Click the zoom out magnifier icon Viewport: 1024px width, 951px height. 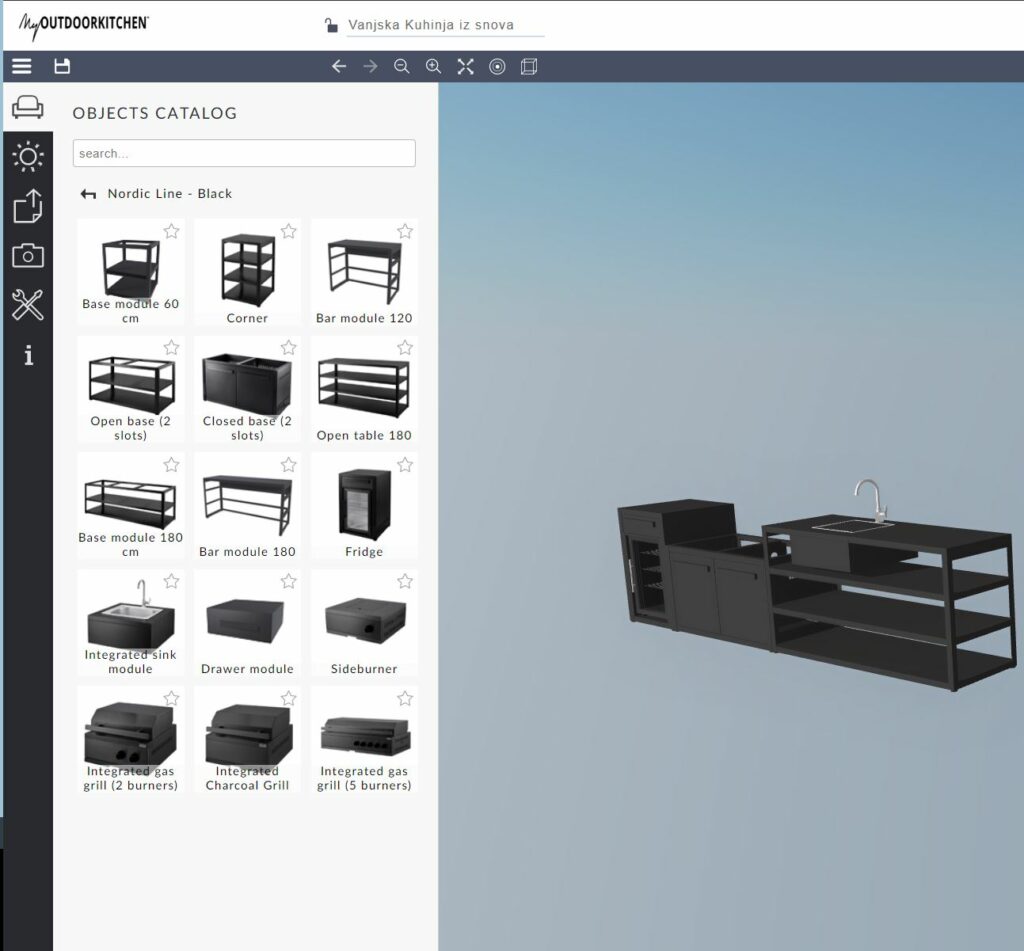(x=401, y=67)
